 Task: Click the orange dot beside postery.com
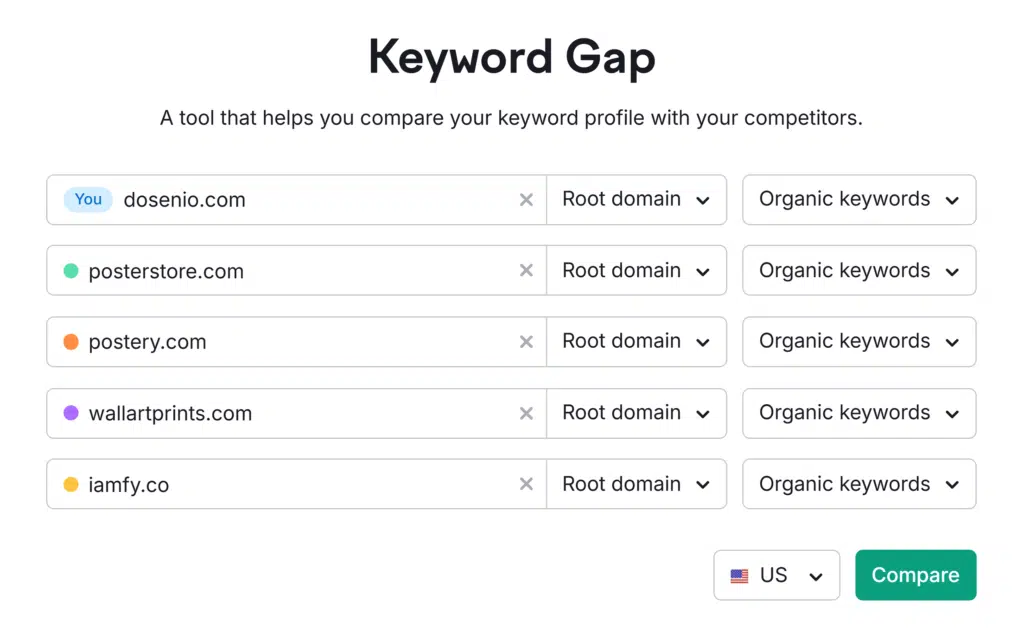(x=71, y=342)
